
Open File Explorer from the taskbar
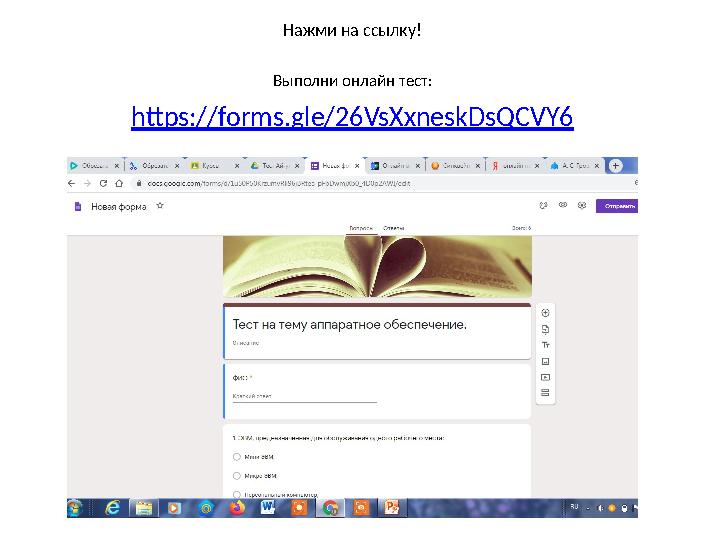pyautogui.click(x=144, y=508)
